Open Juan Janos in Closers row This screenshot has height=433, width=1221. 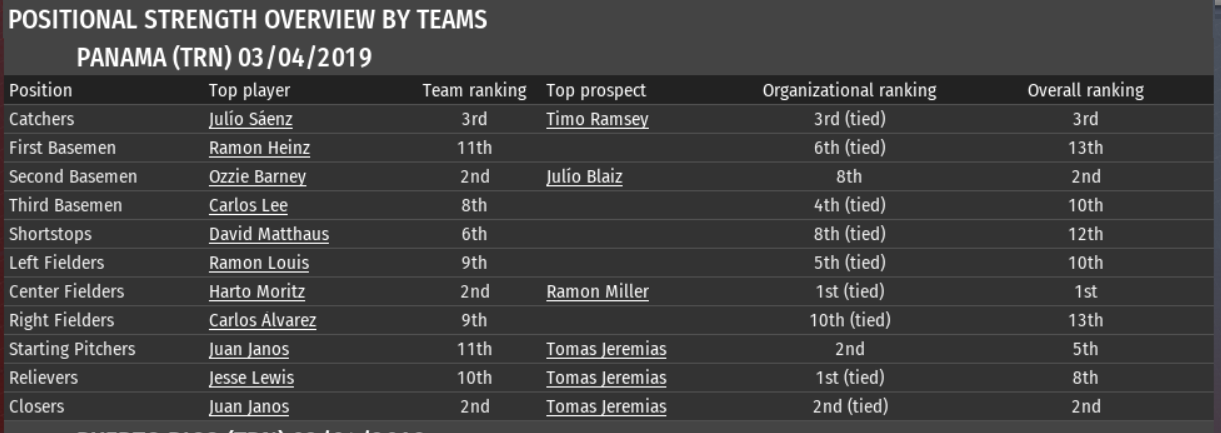click(x=248, y=408)
